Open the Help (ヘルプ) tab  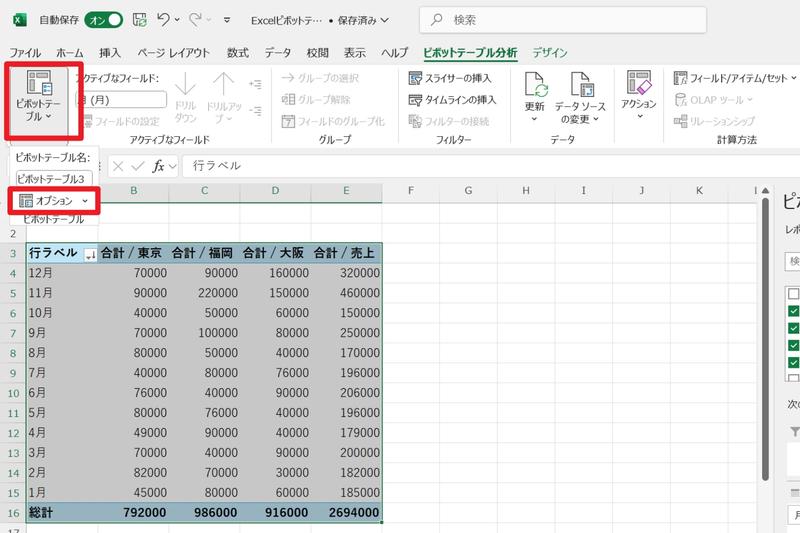click(x=394, y=53)
